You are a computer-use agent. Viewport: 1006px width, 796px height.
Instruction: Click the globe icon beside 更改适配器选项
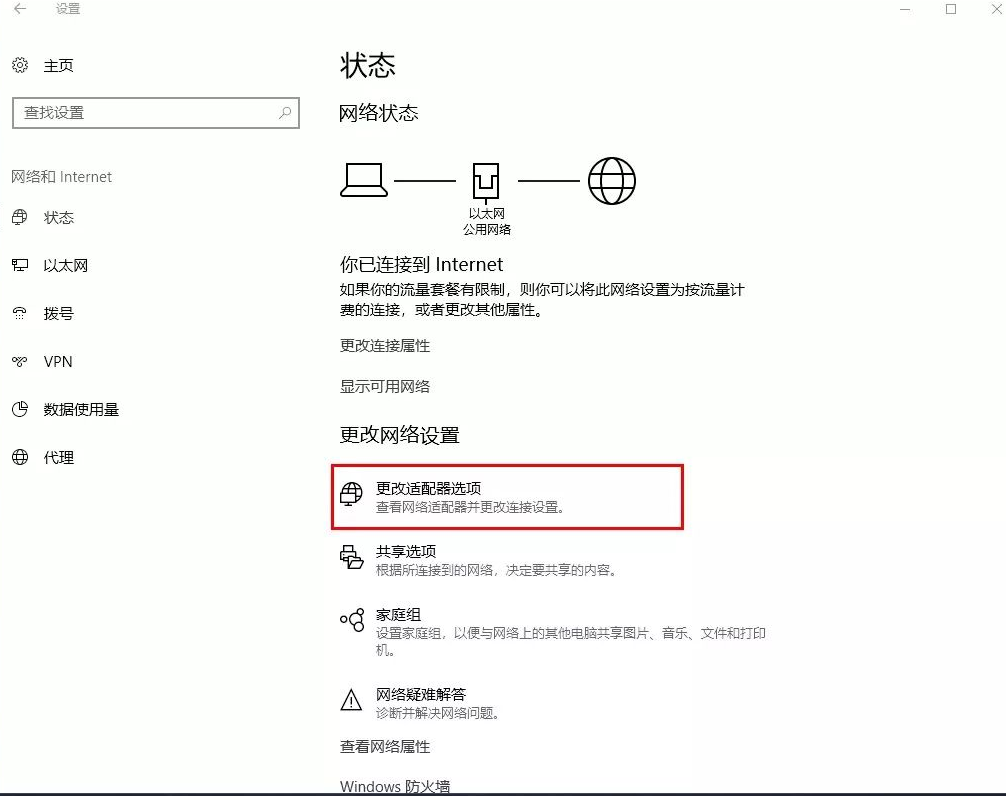[351, 493]
